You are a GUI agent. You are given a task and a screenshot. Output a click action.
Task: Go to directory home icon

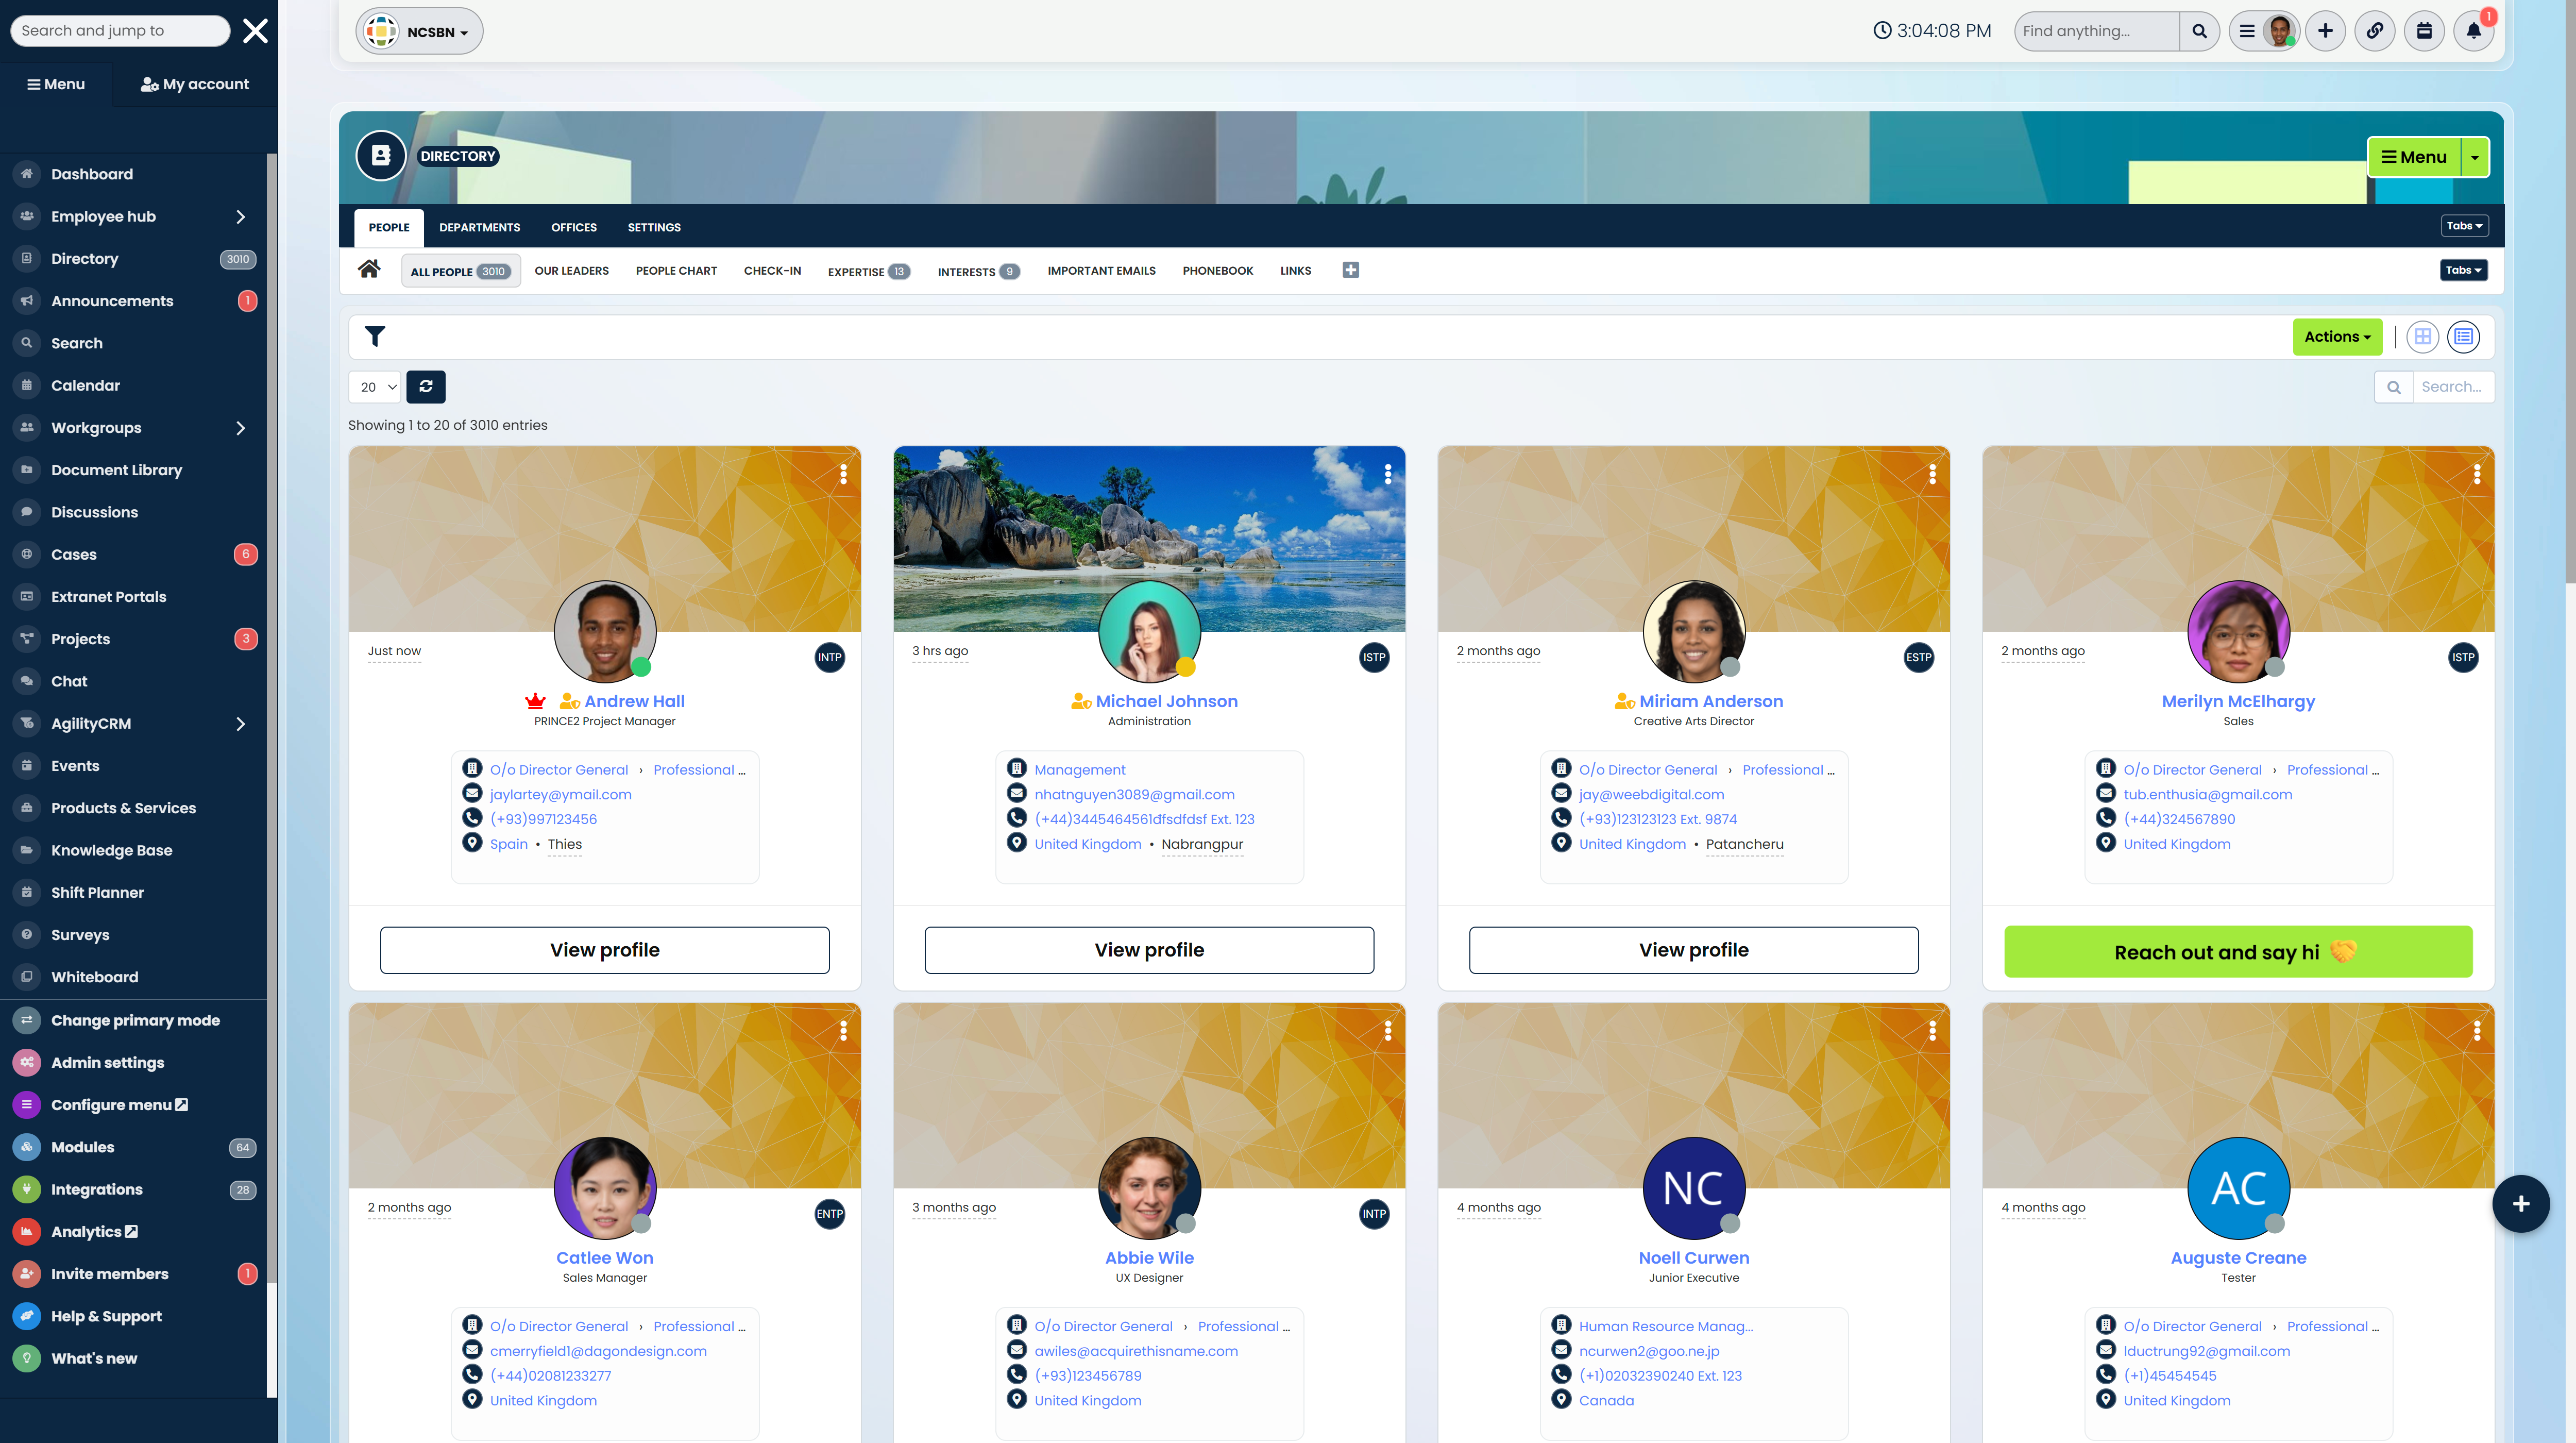(369, 269)
